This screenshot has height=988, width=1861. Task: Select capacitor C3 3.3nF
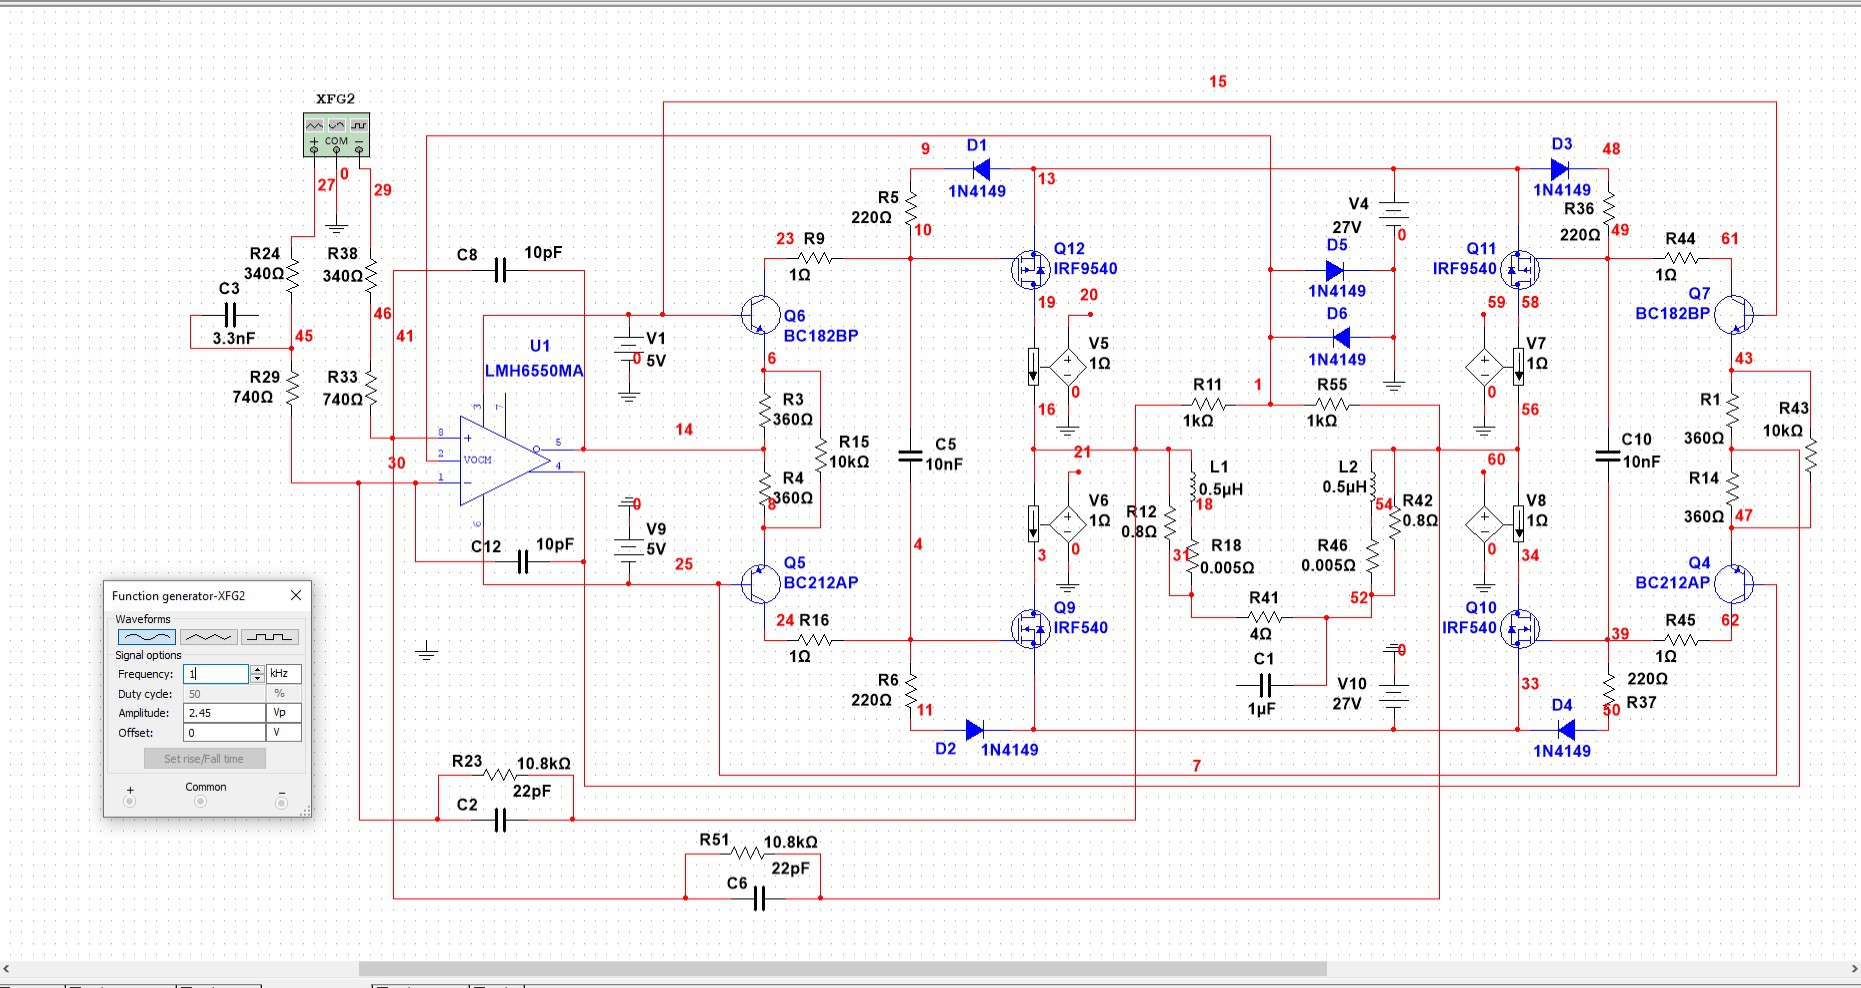(x=230, y=316)
